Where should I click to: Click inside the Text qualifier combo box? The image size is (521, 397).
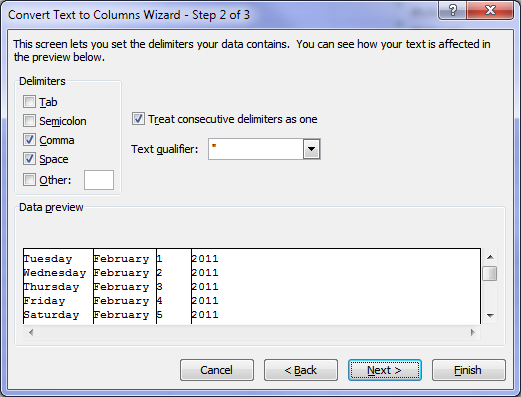256,149
